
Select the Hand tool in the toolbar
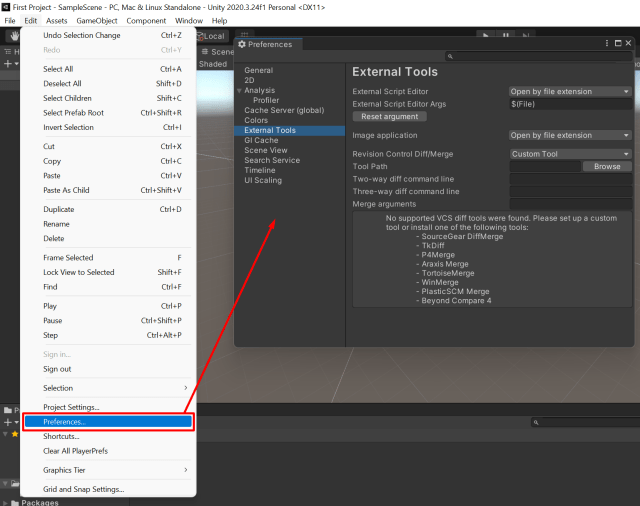coord(15,36)
